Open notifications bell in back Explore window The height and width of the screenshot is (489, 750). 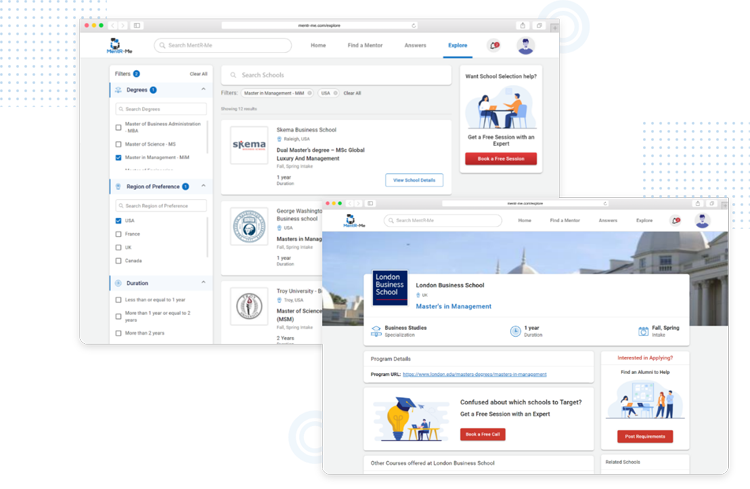pos(494,45)
